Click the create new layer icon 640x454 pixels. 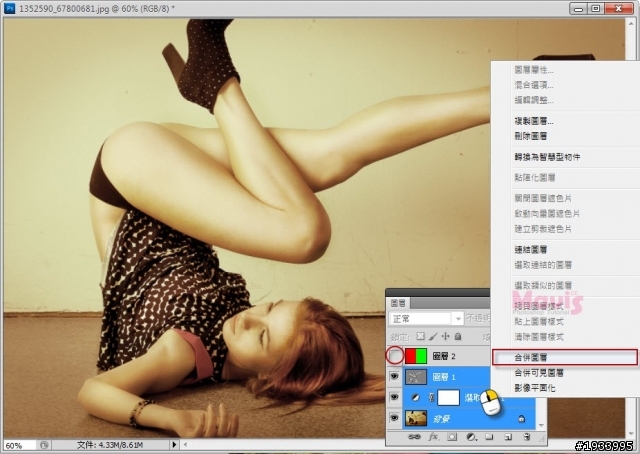(x=508, y=437)
